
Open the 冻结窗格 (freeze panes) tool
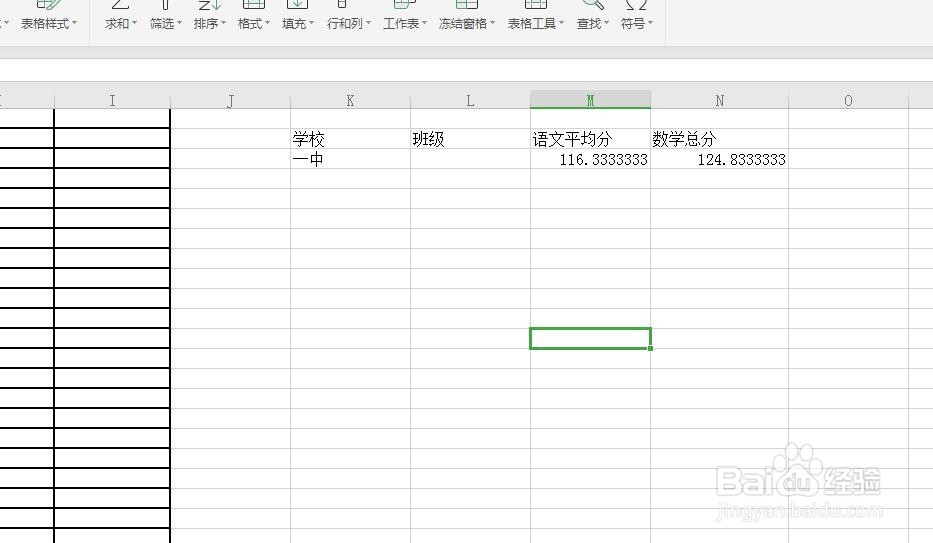point(466,16)
